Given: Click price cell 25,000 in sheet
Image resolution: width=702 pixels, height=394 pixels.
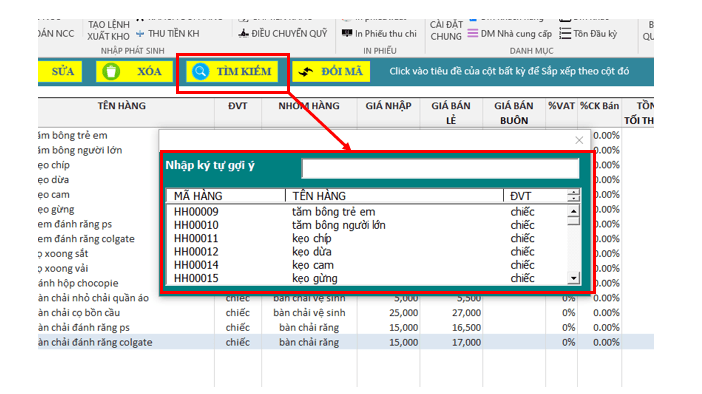Looking at the screenshot, I should 403,313.
